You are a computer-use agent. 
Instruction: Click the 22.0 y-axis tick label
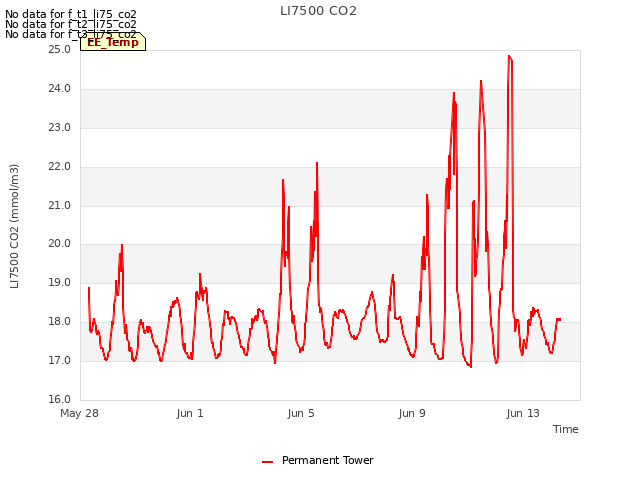(60, 167)
